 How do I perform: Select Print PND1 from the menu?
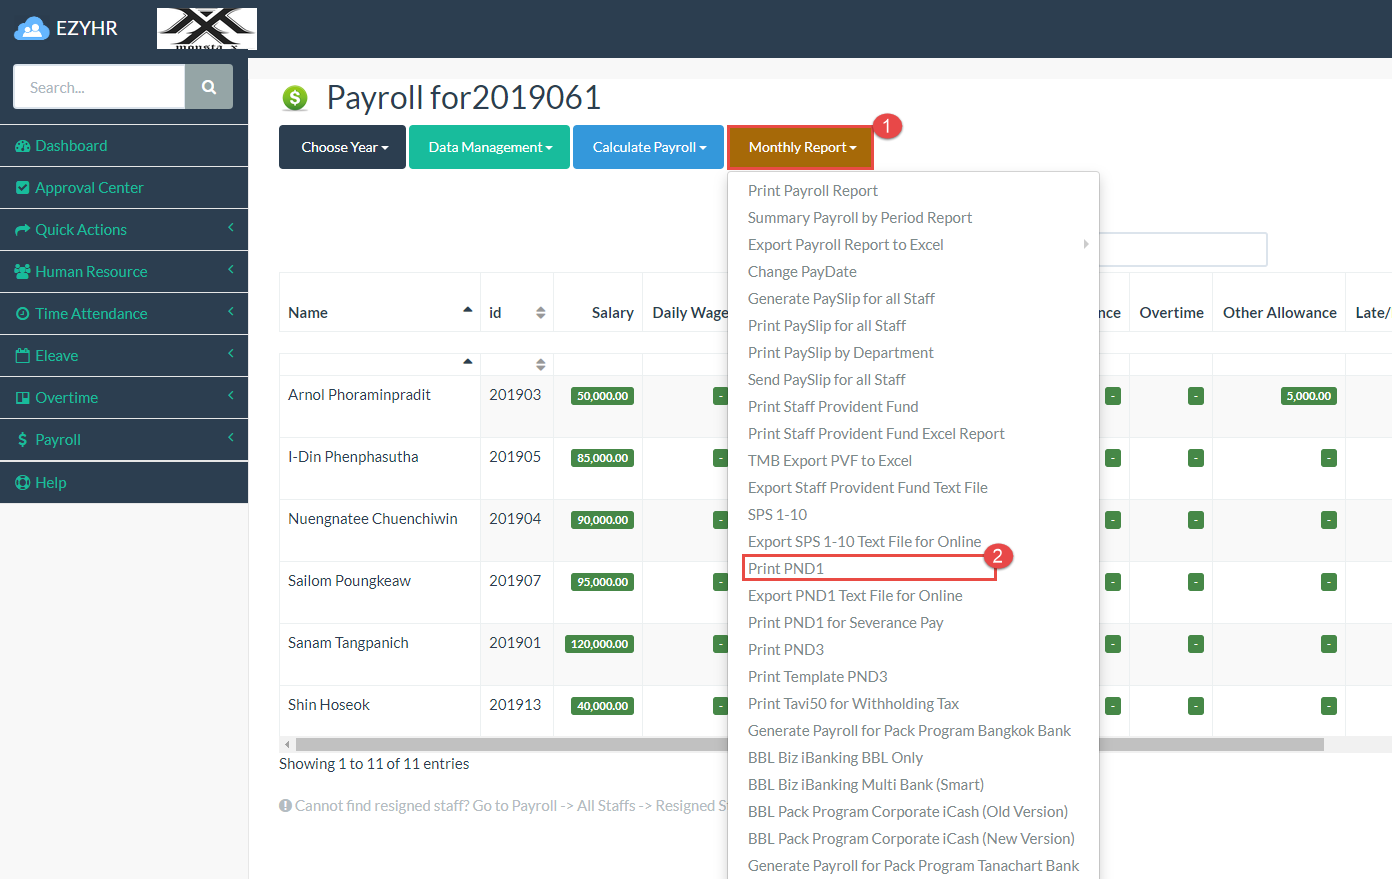click(x=786, y=568)
